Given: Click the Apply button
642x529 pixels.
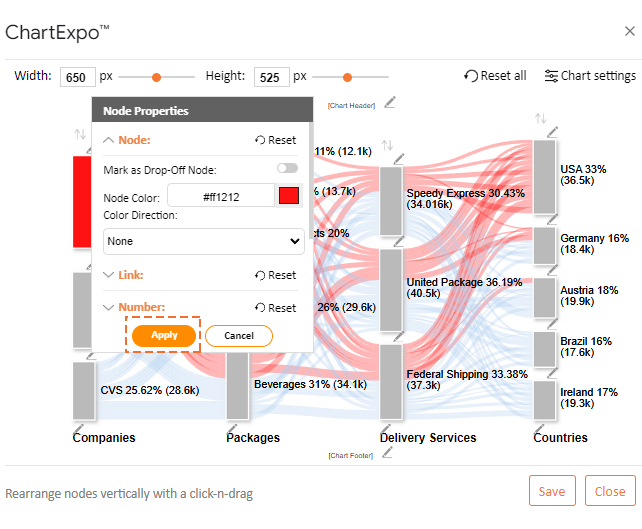Looking at the screenshot, I should [x=164, y=335].
